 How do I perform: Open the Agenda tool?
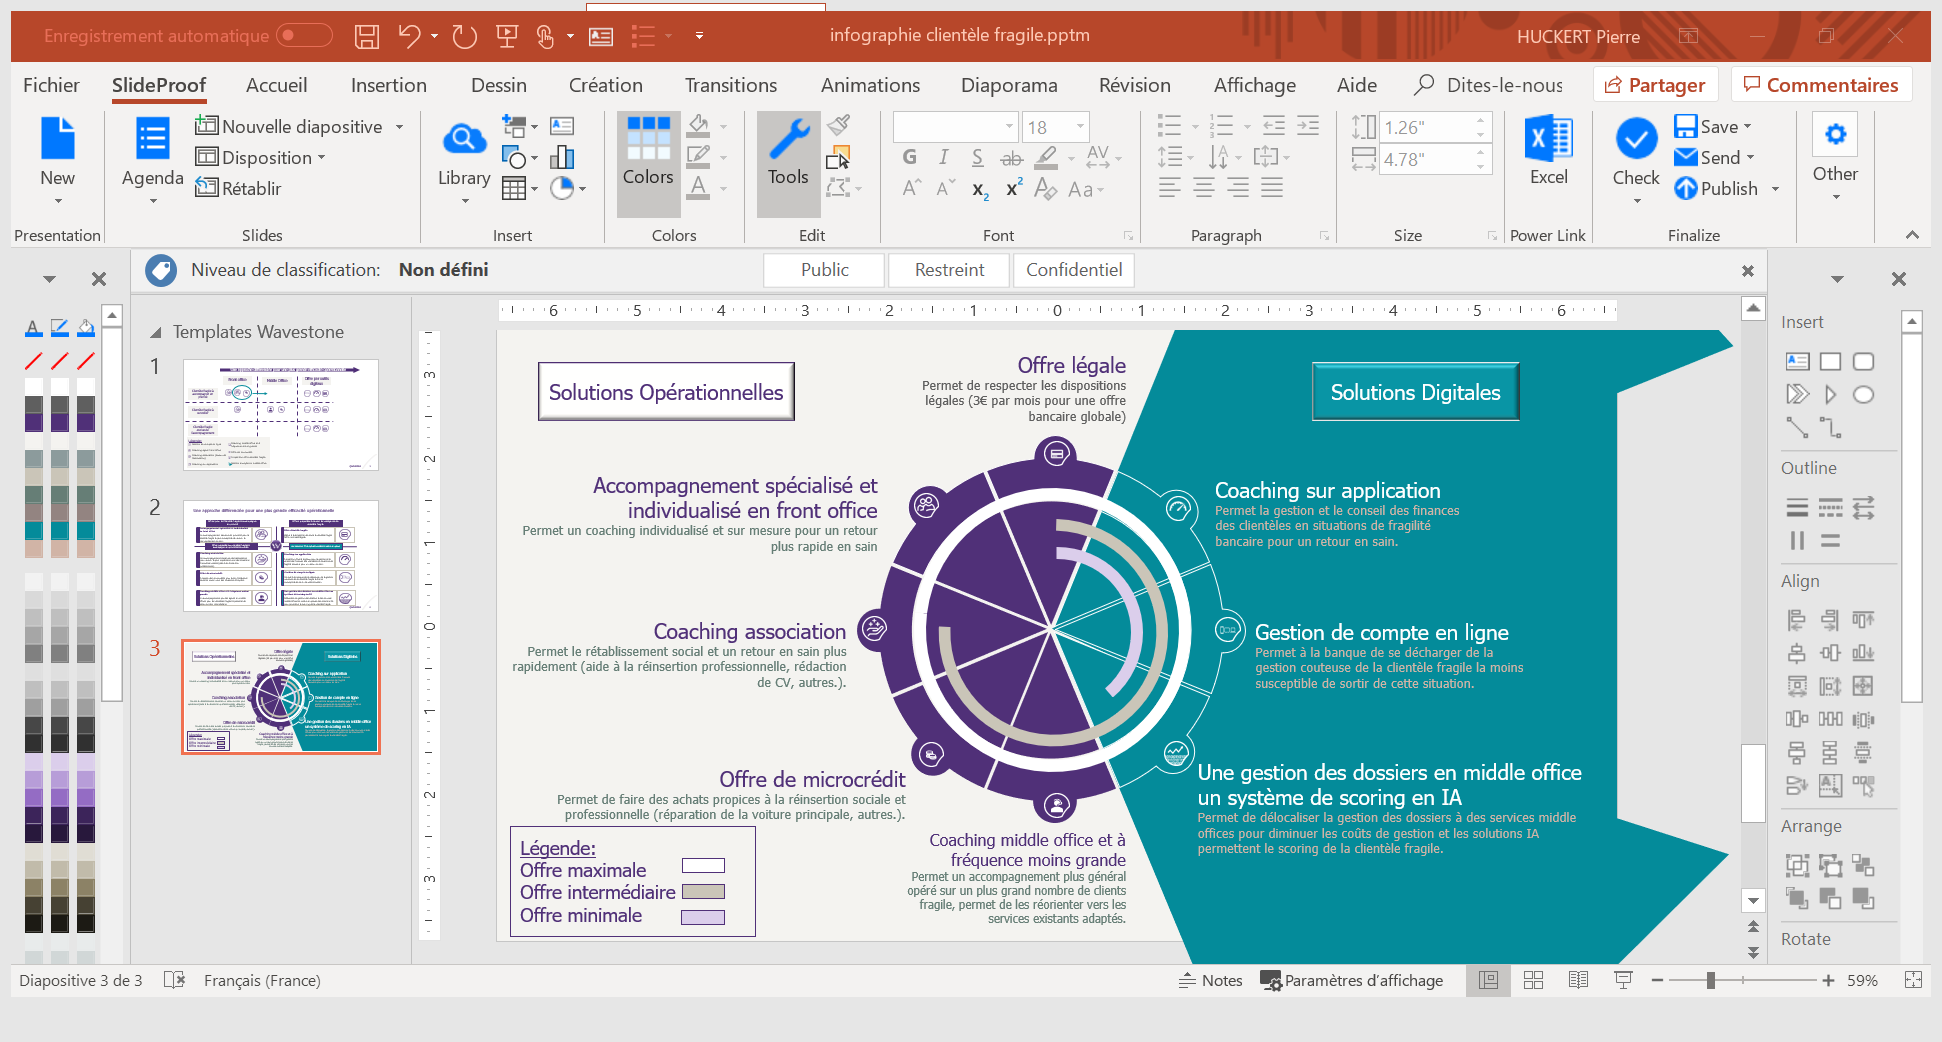152,160
